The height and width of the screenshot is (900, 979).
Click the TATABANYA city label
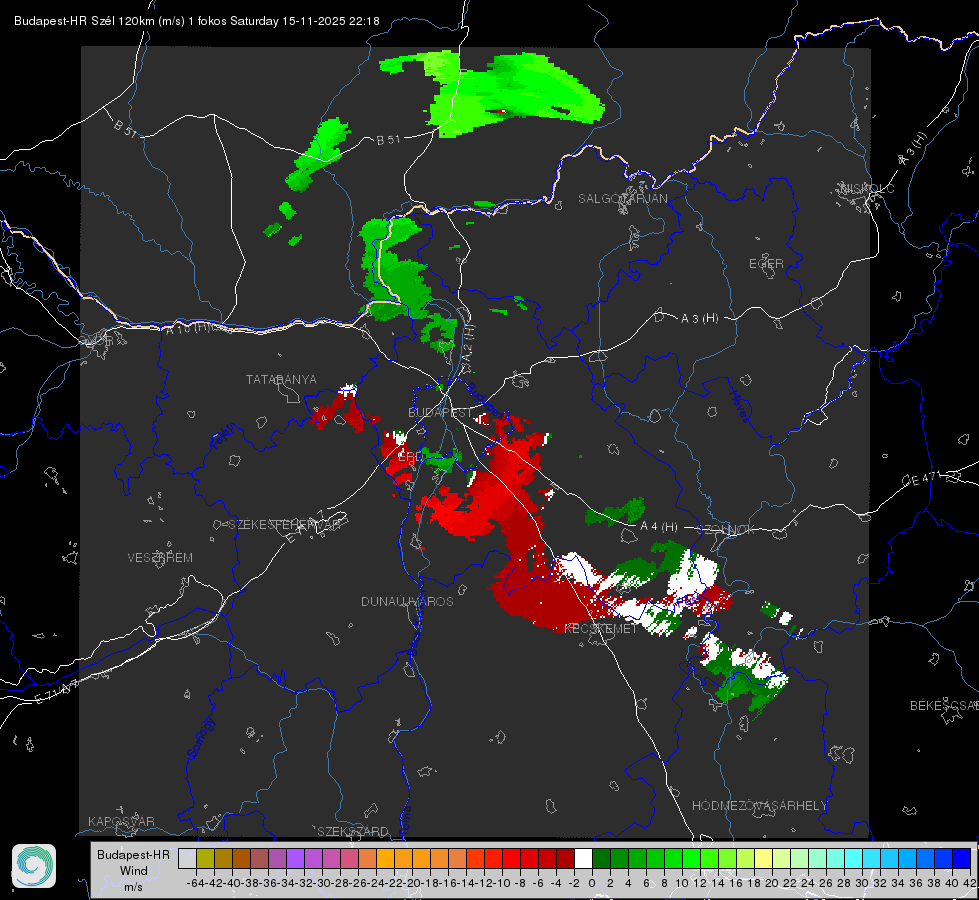pyautogui.click(x=281, y=380)
